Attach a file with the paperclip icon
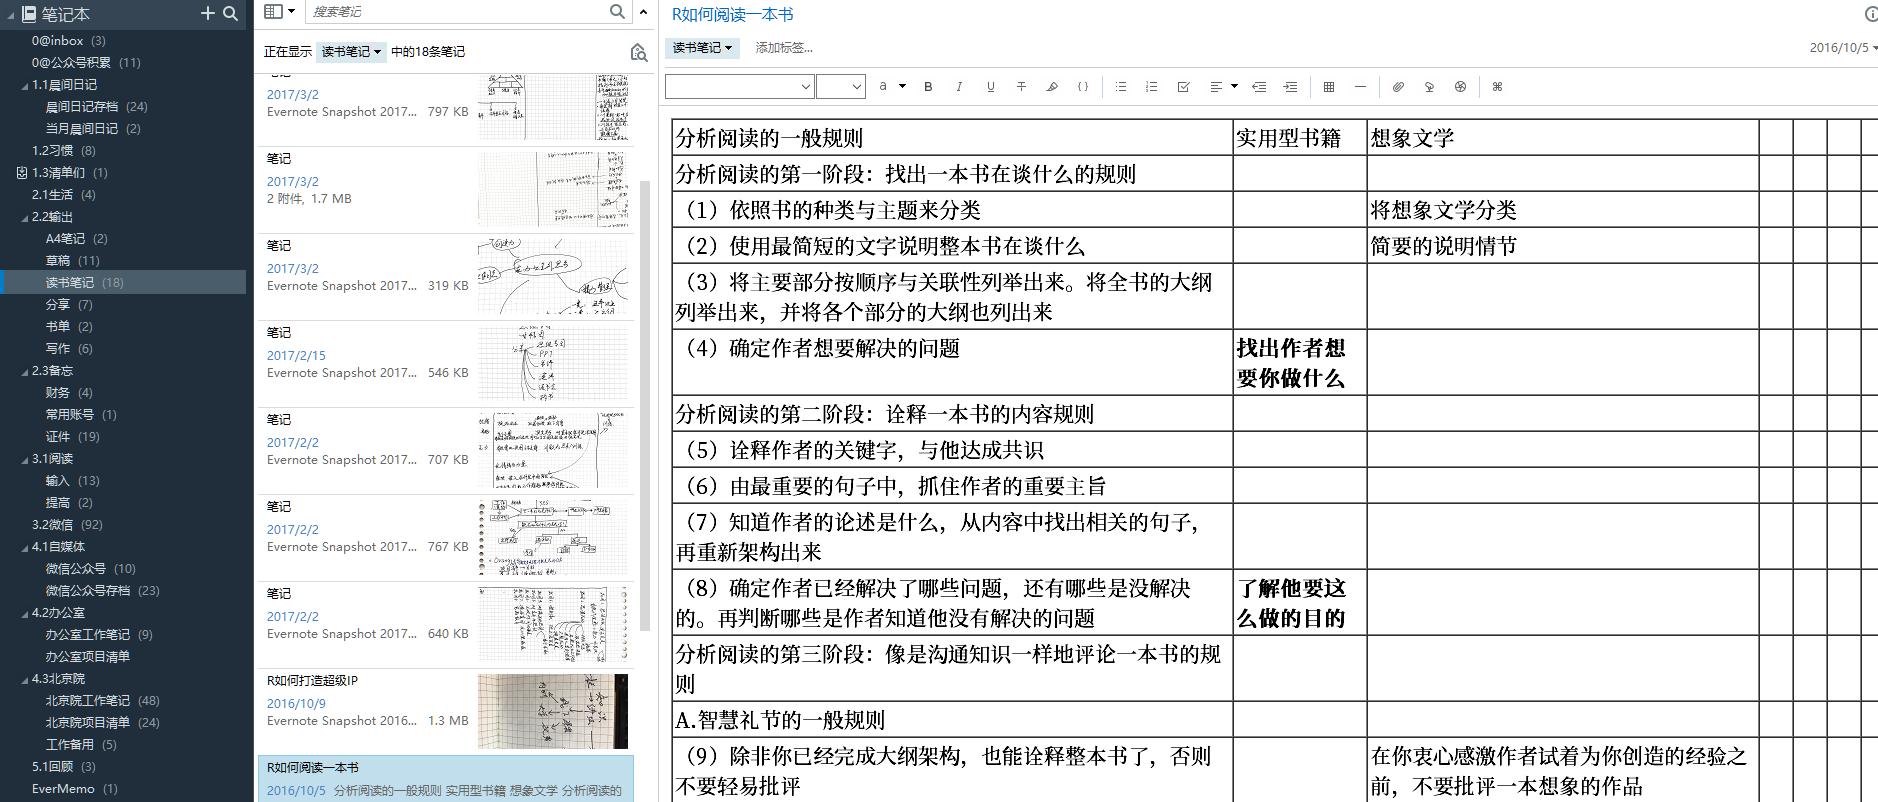The height and width of the screenshot is (802, 1878). 1398,87
